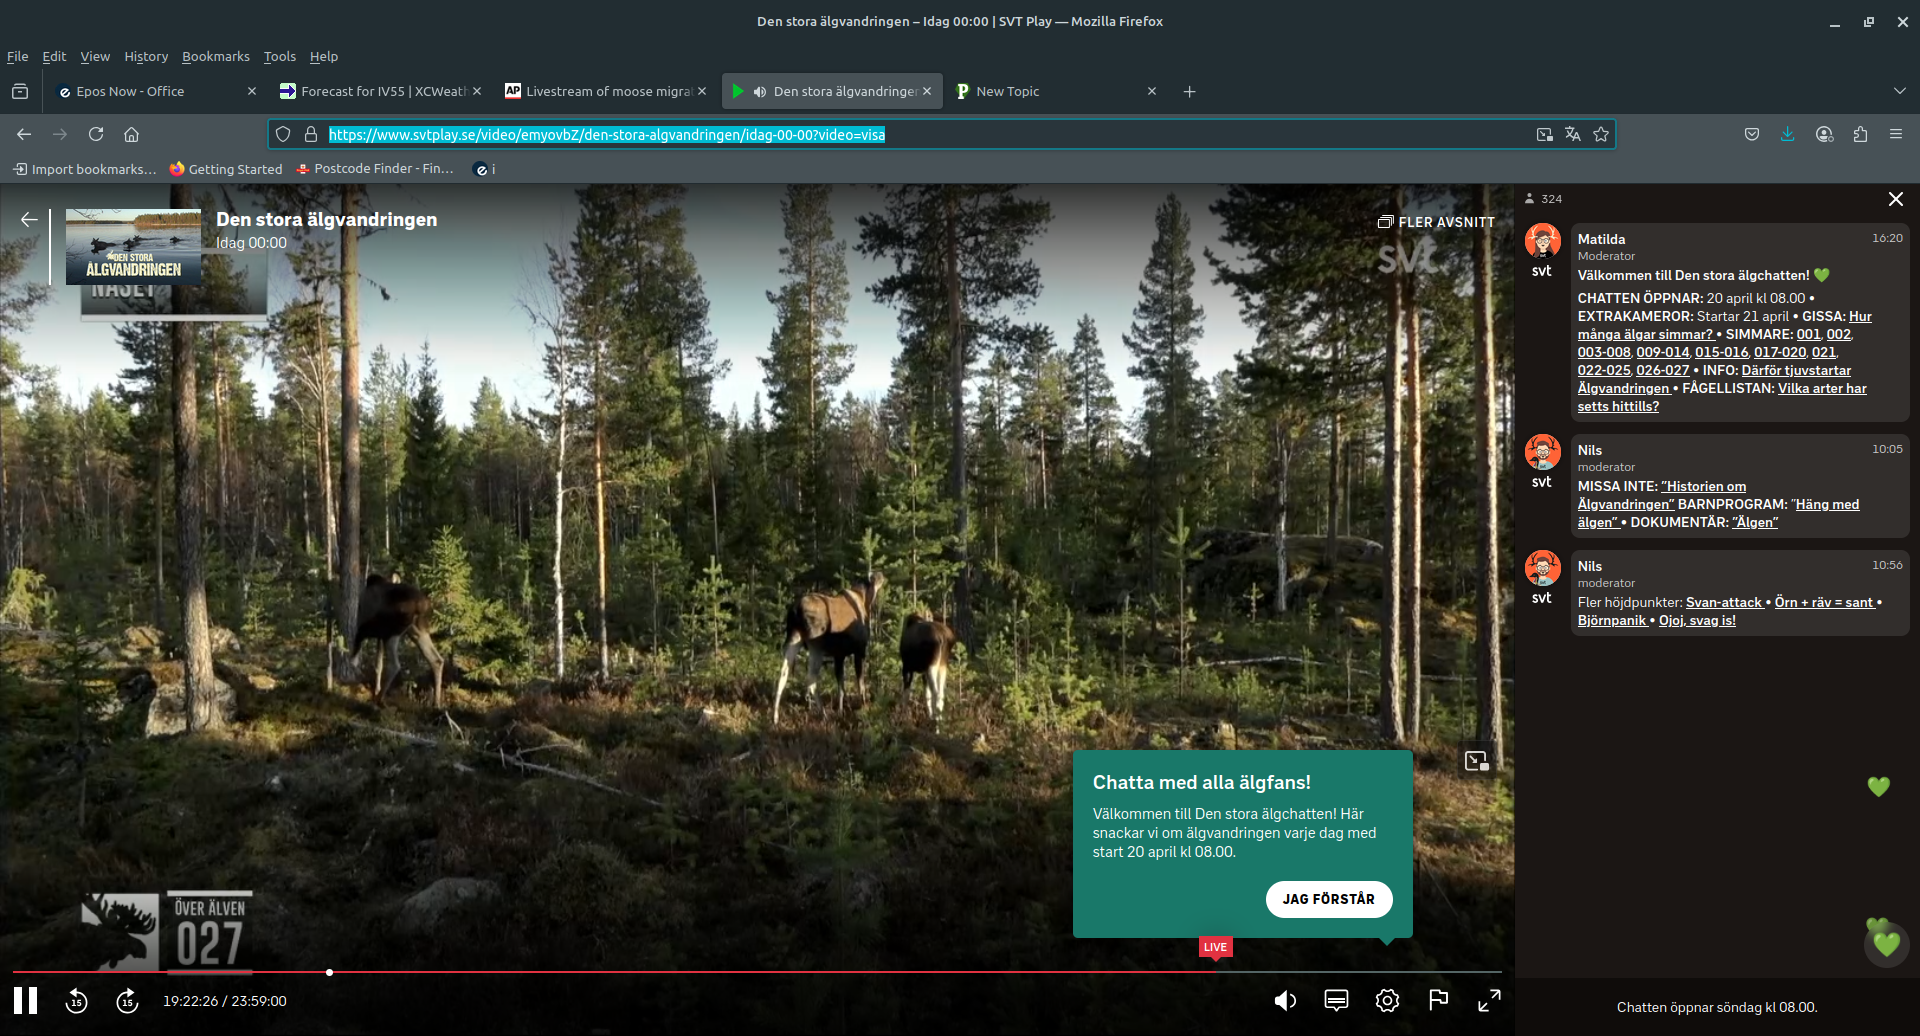Image resolution: width=1920 pixels, height=1036 pixels.
Task: Rewind video 15 seconds
Action: point(77,1000)
